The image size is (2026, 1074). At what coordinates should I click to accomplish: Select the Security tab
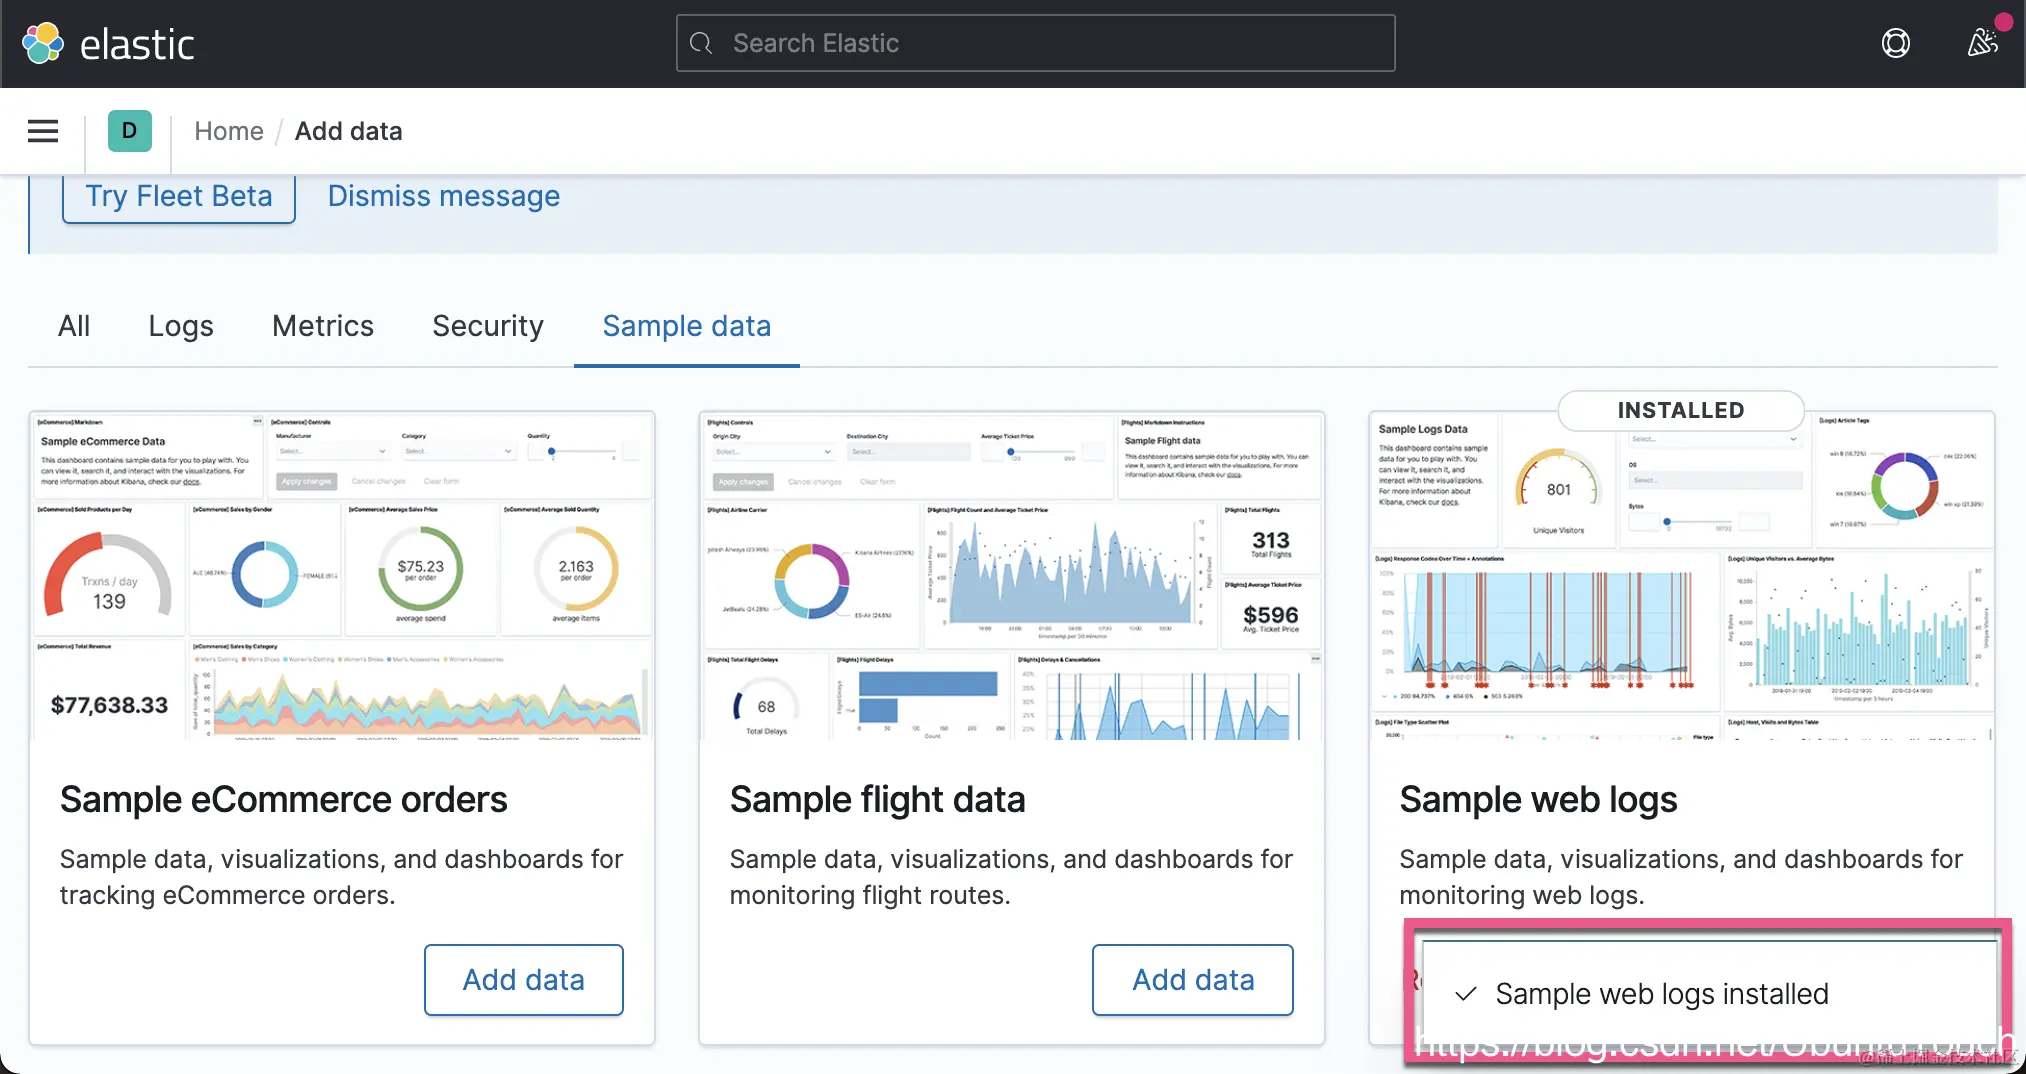[x=488, y=326]
